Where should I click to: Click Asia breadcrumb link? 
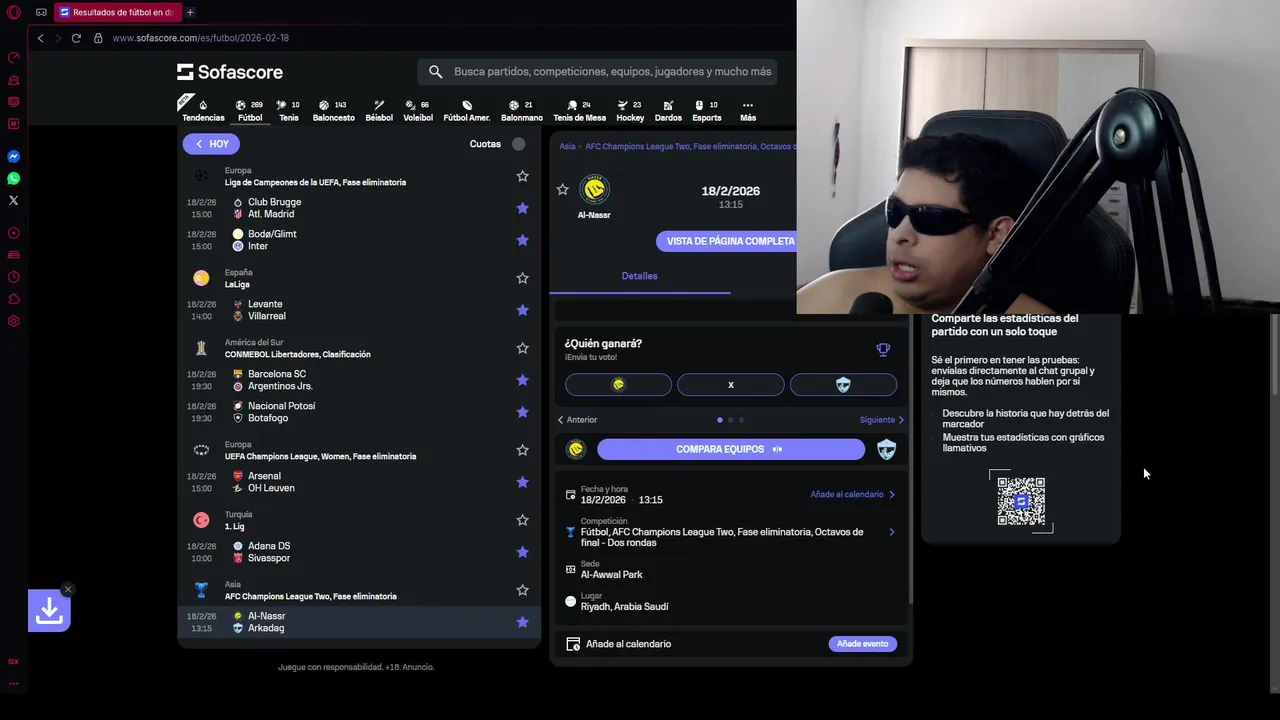[x=567, y=146]
